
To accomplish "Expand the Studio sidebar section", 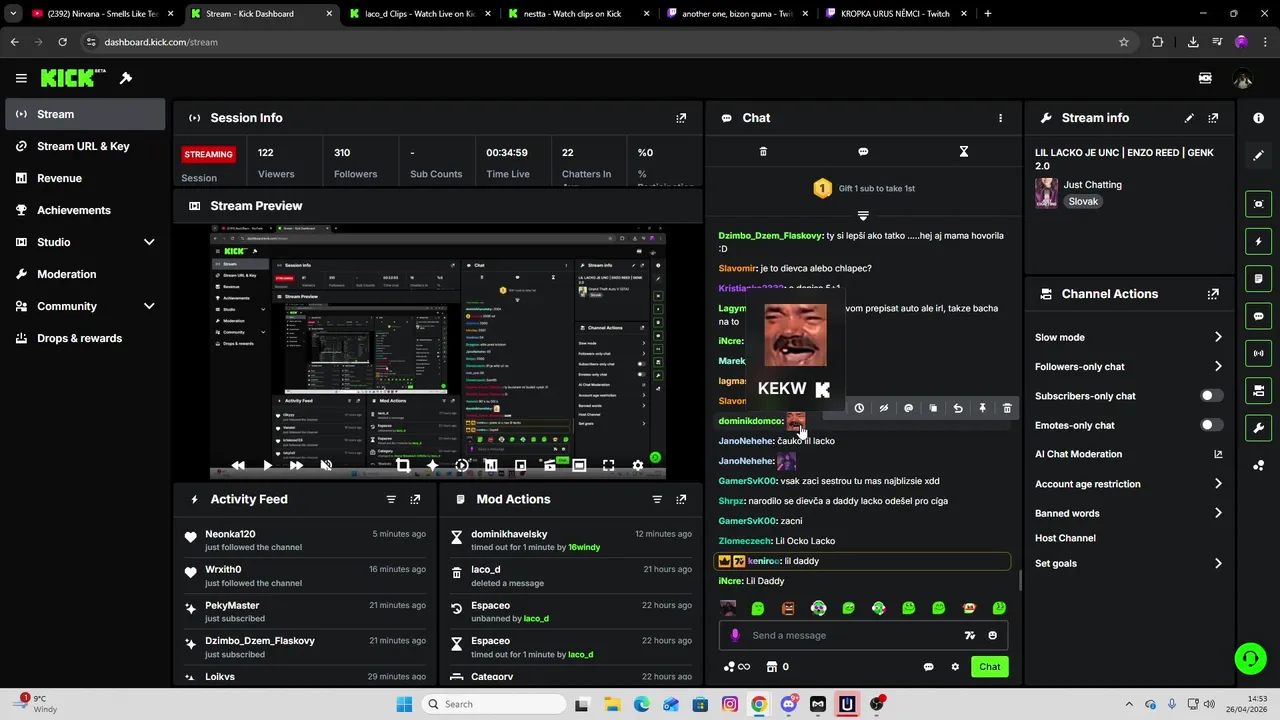I will click(x=149, y=242).
